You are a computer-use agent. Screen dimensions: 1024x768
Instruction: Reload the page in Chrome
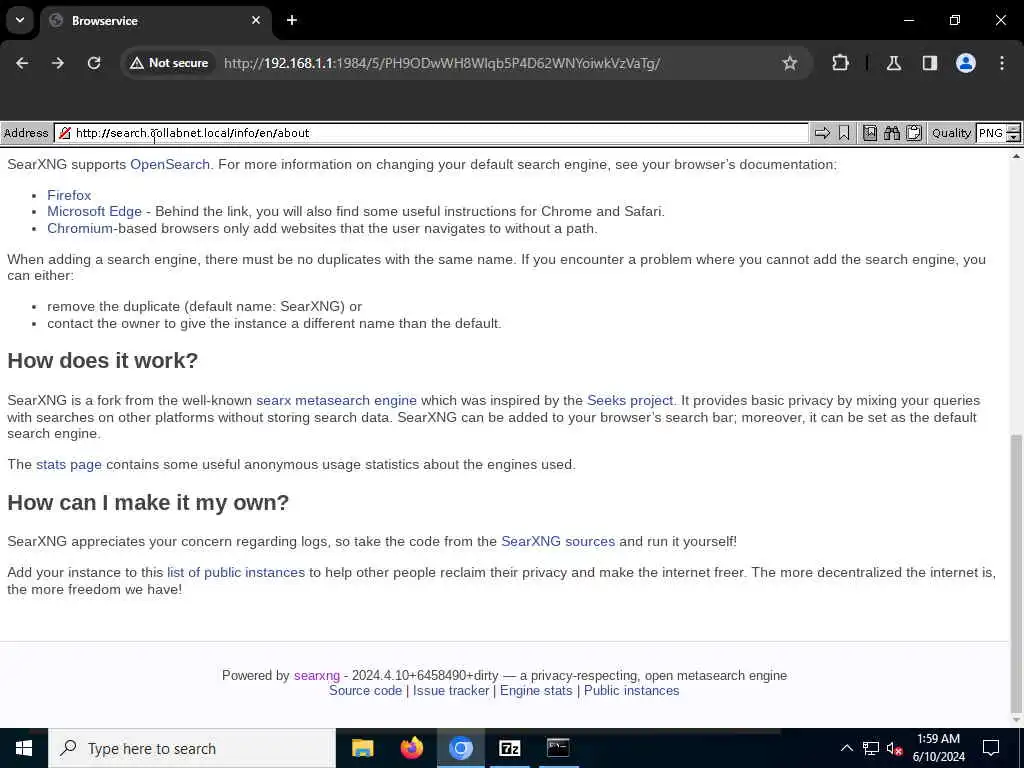click(94, 63)
